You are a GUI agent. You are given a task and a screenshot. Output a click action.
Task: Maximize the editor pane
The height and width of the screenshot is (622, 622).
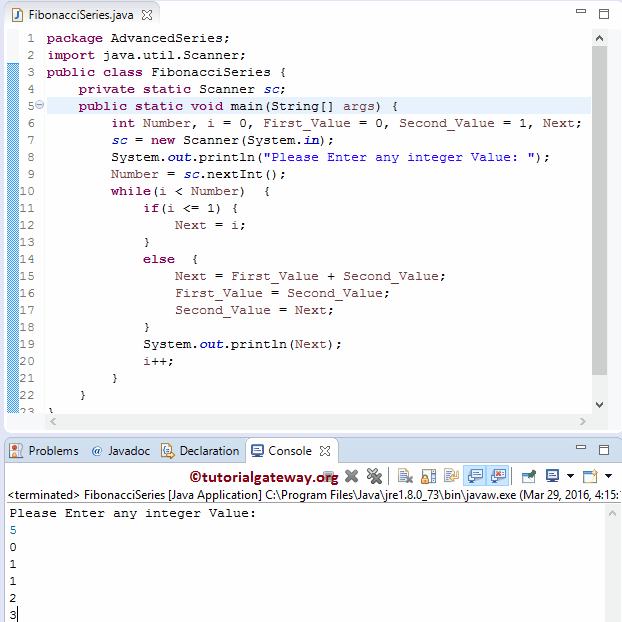point(604,14)
